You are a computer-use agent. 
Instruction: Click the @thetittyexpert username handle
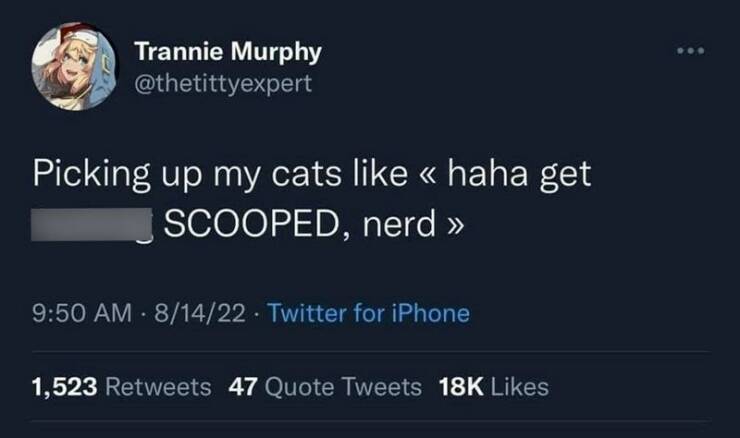222,84
